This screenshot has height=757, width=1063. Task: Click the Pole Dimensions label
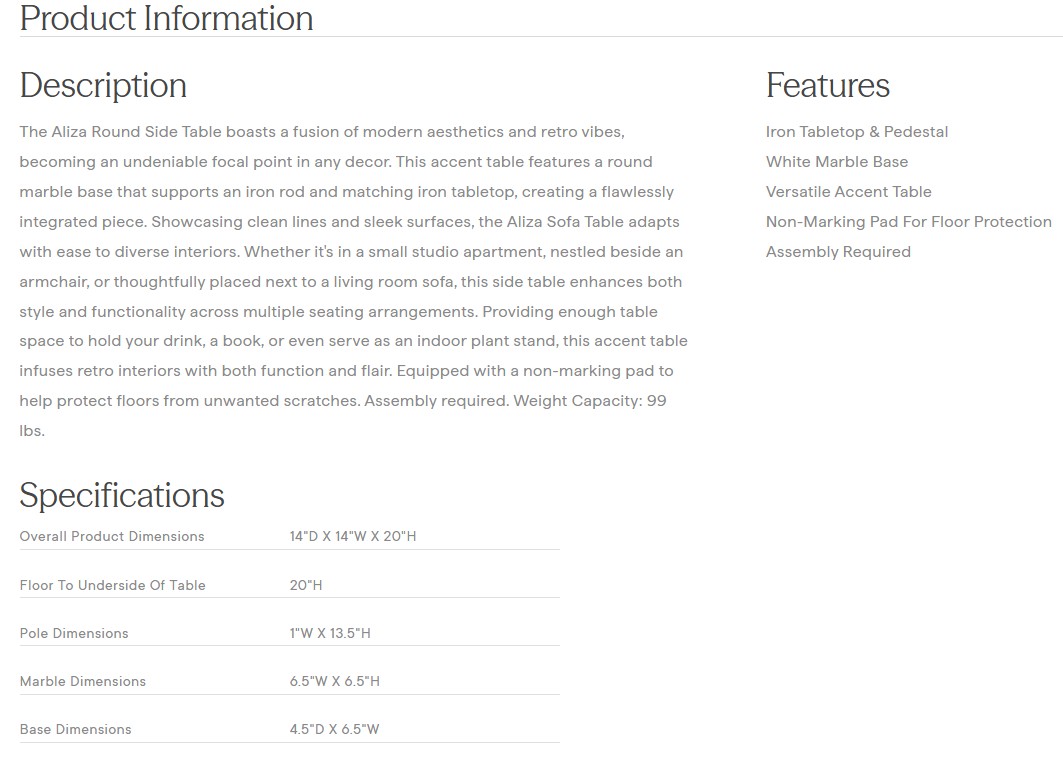(74, 633)
